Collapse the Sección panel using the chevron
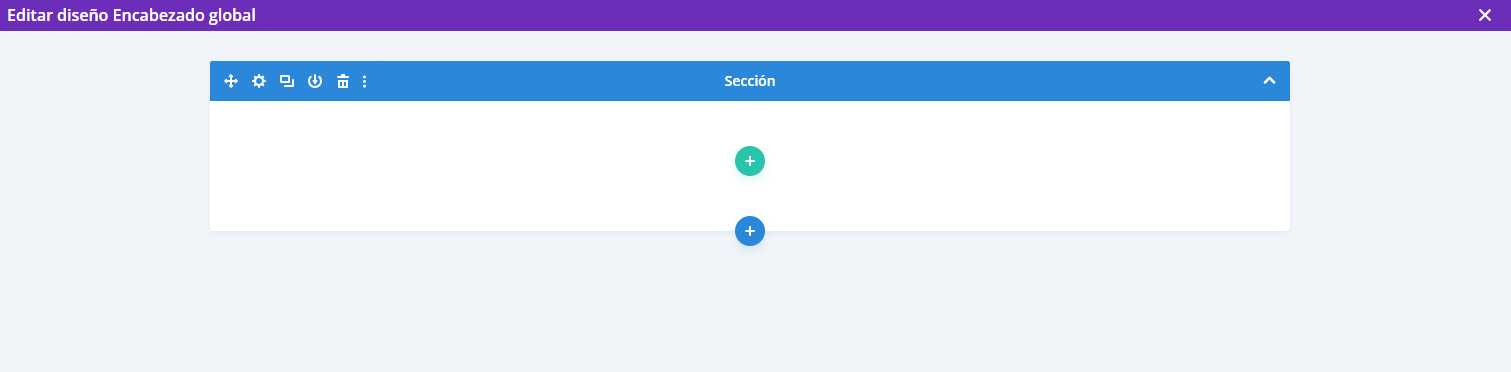The width and height of the screenshot is (1511, 372). pos(1269,81)
